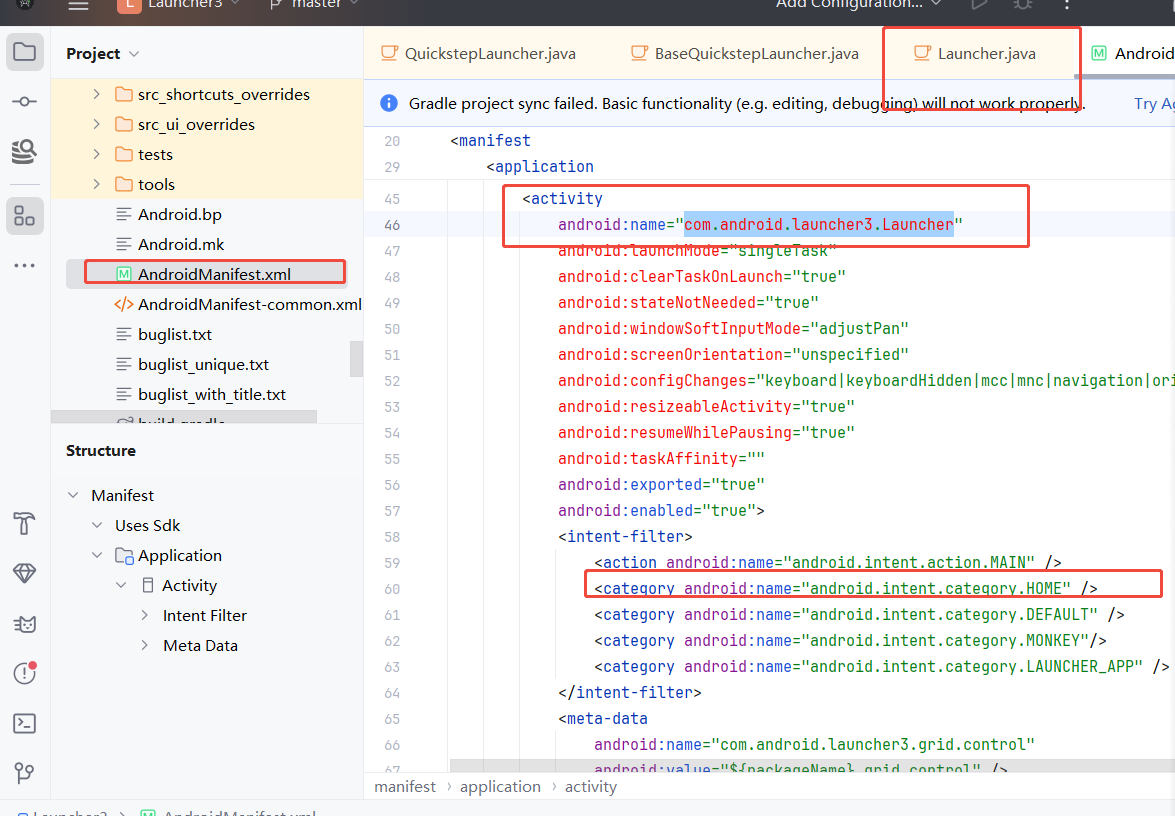Switch to QuickstepLauncher.java tab
Screen dimensions: 1175x816
pyautogui.click(x=479, y=53)
